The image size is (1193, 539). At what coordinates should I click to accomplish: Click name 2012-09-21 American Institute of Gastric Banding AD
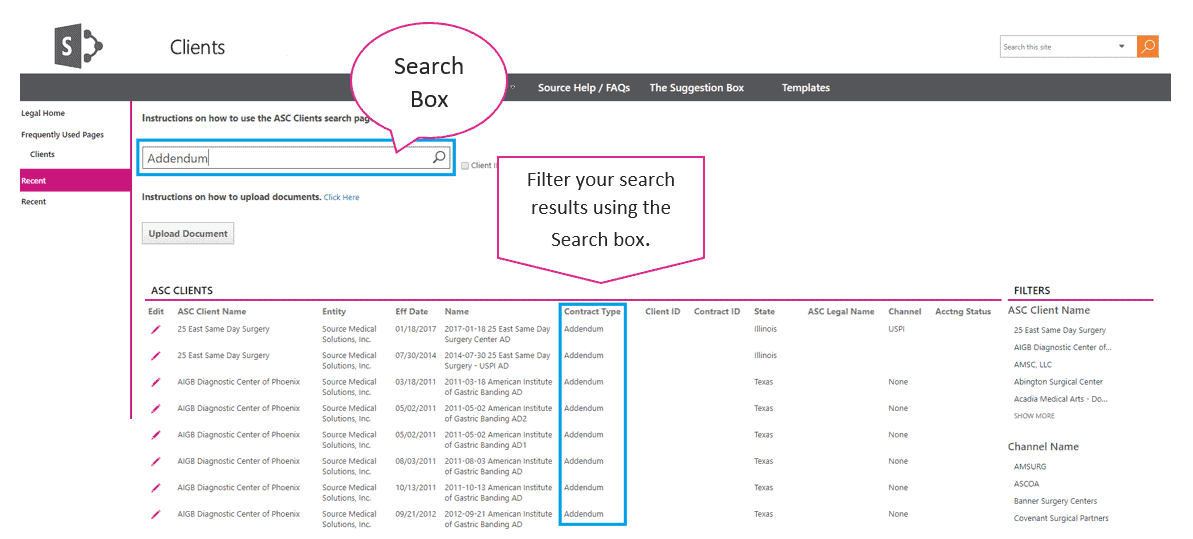(498, 519)
